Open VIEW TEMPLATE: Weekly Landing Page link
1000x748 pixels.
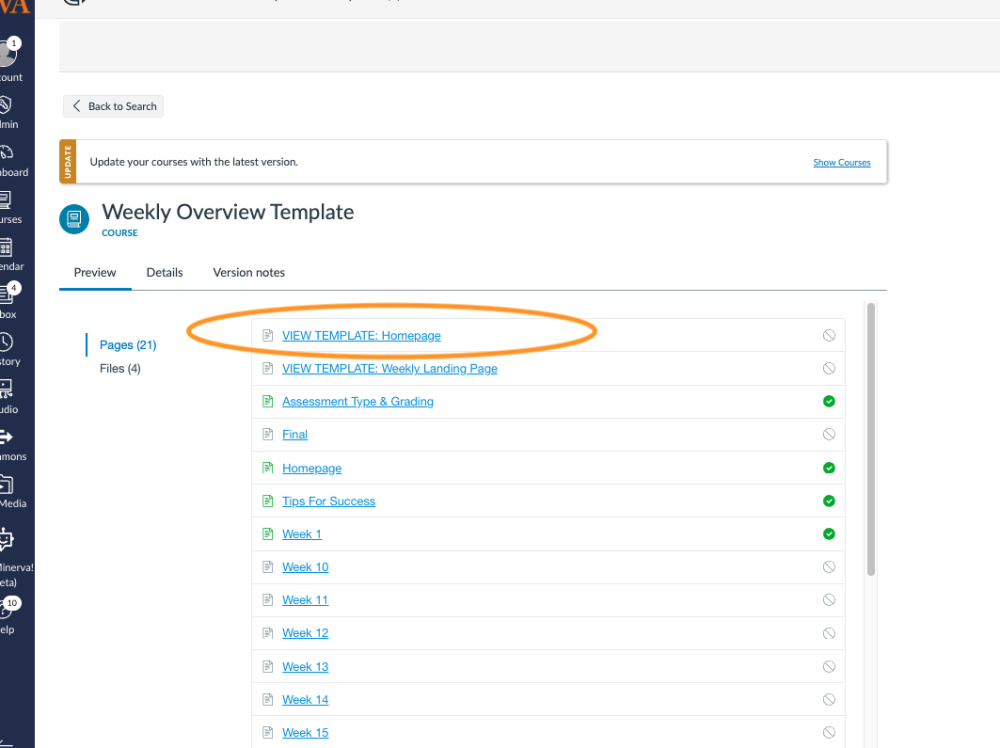[x=390, y=369]
